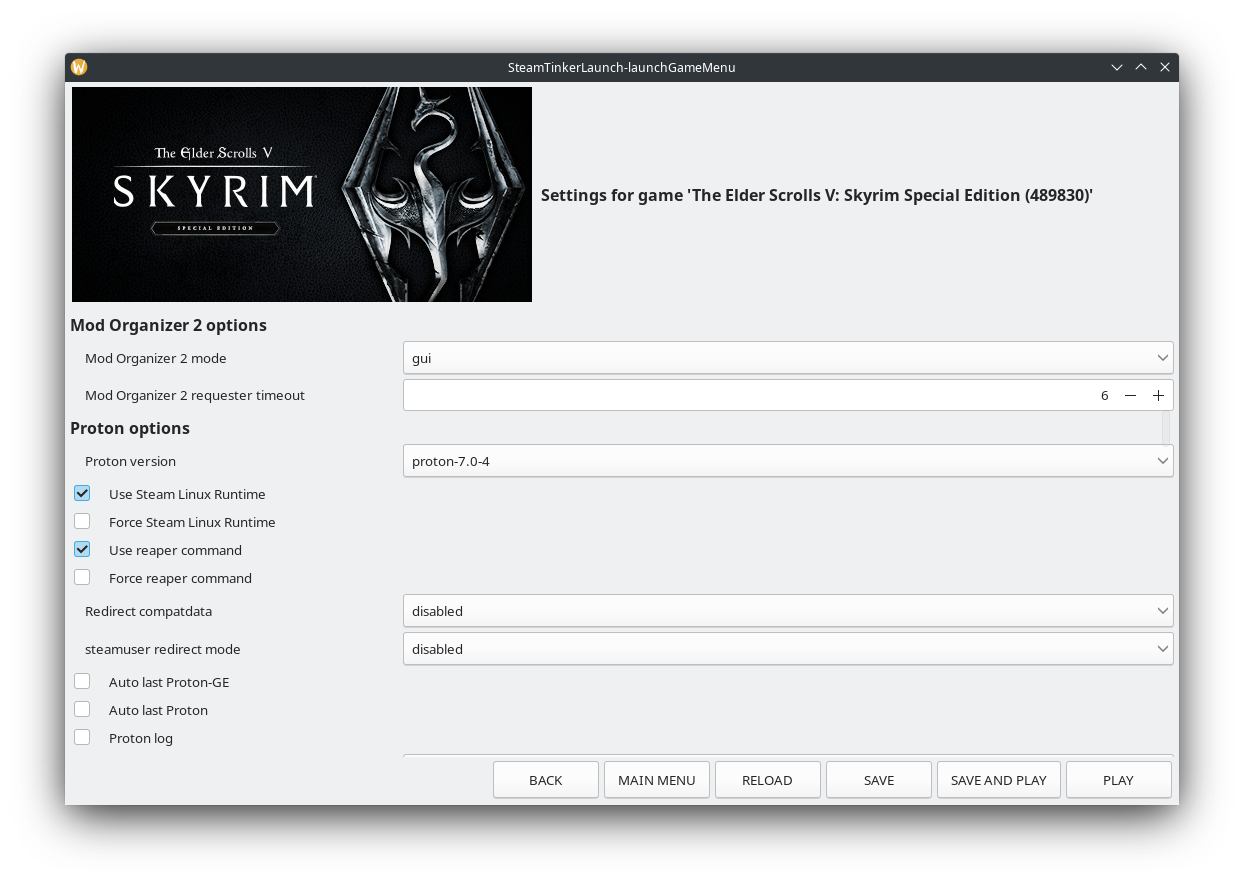Click the 'Settings for game' title text

[x=817, y=195]
